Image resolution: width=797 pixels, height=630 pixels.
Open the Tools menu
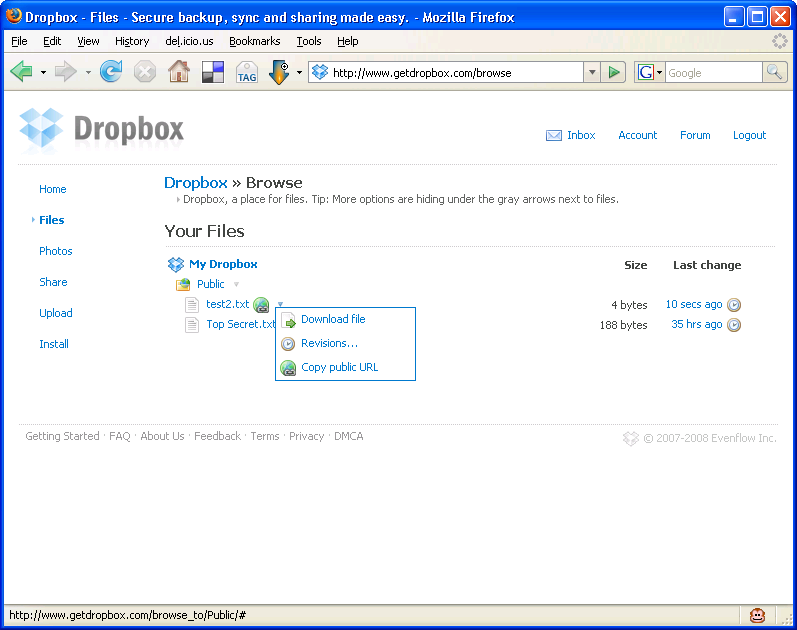point(309,41)
